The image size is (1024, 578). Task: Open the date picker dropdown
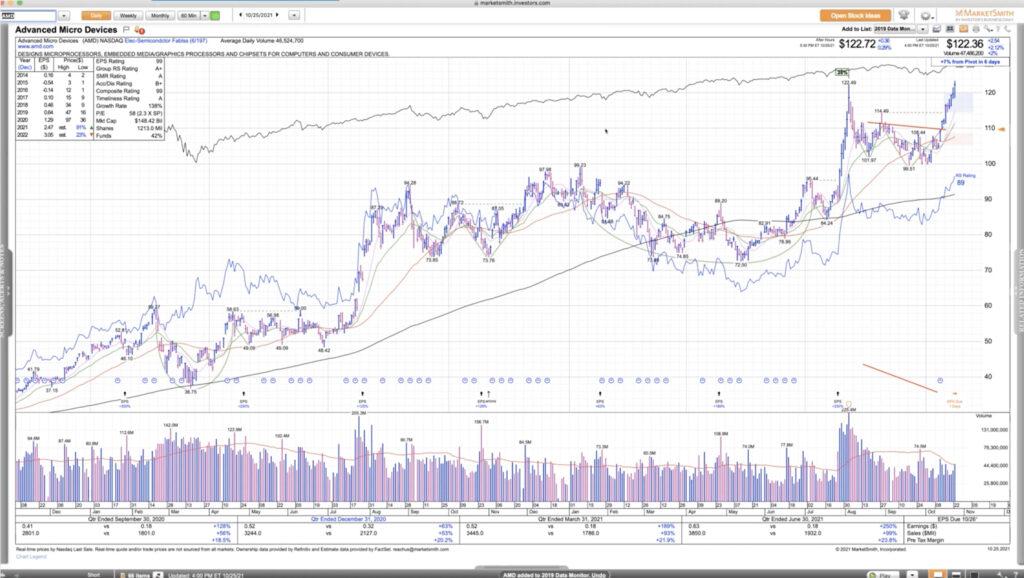pyautogui.click(x=294, y=15)
